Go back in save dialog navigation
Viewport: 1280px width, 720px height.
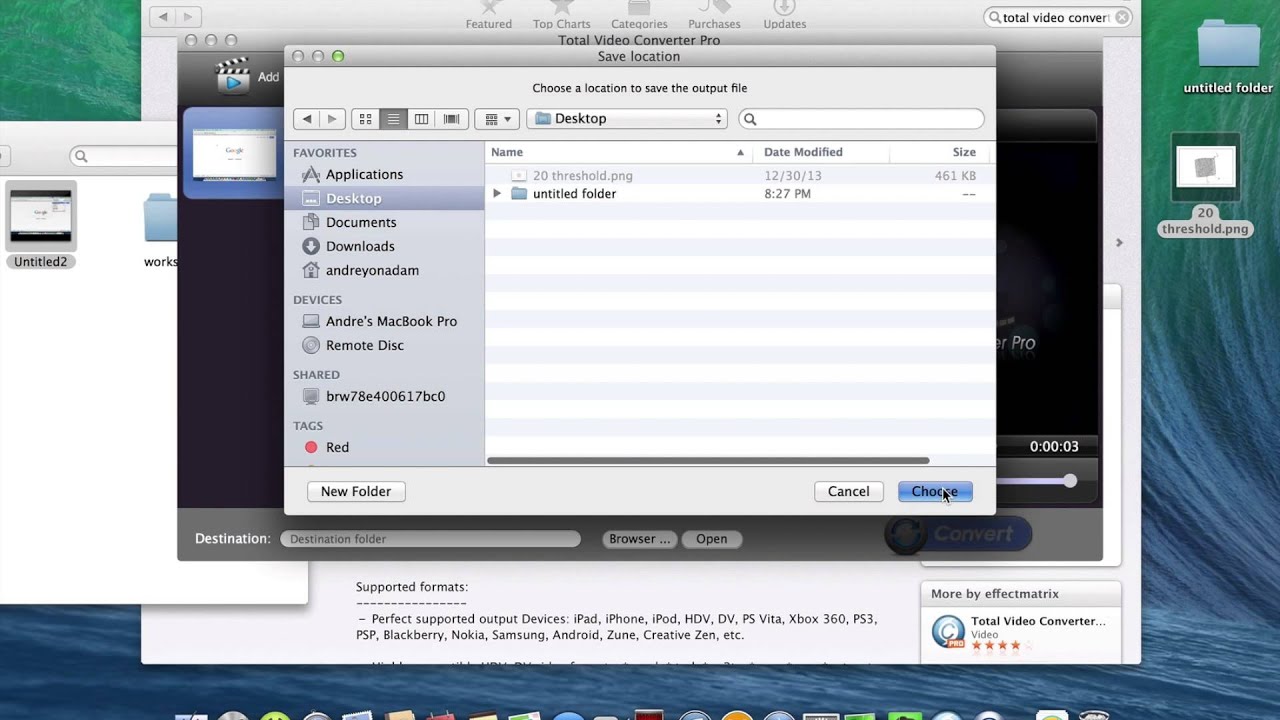[x=307, y=119]
